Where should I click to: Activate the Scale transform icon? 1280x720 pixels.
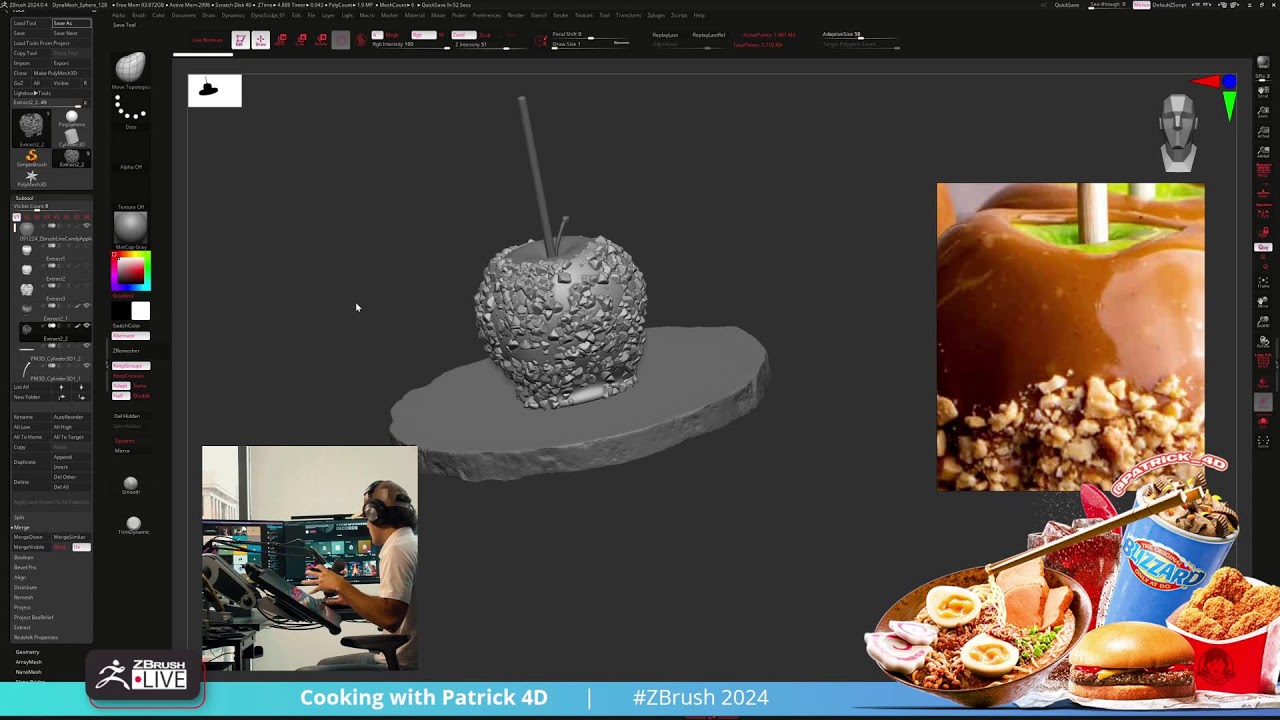point(302,40)
